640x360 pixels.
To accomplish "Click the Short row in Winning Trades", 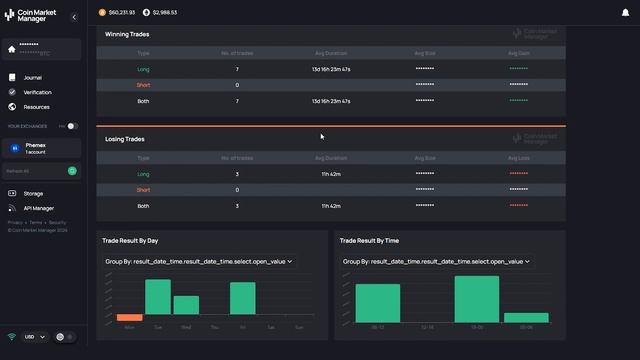I will coord(331,85).
